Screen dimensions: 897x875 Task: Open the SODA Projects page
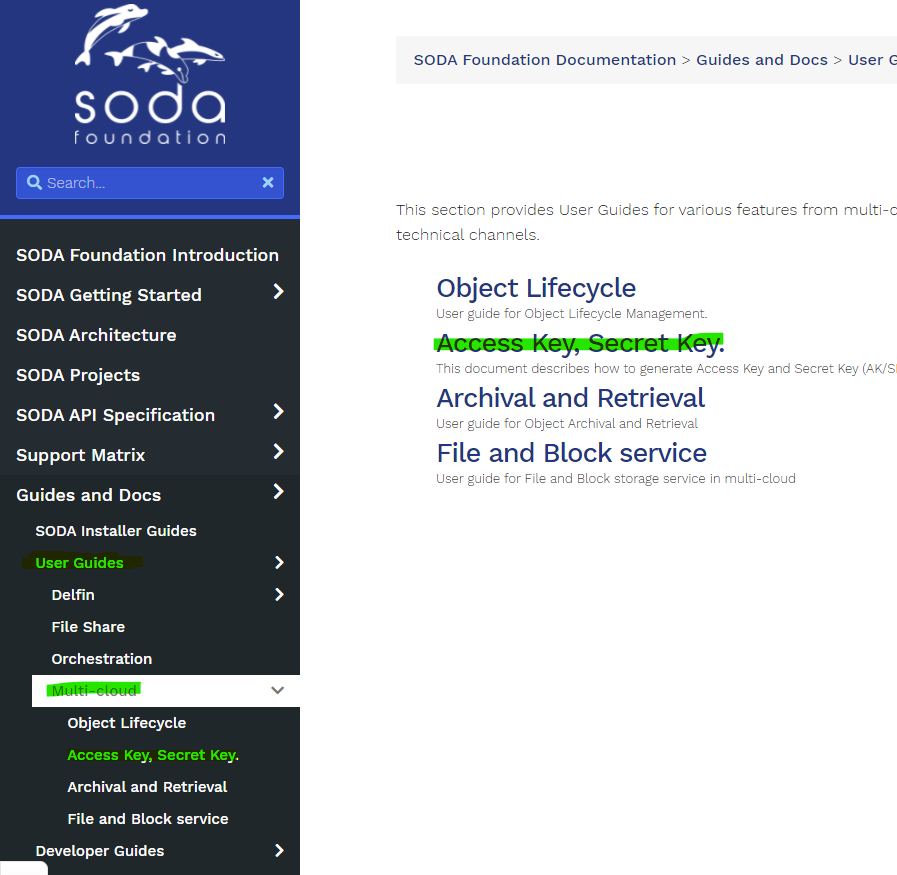[75, 375]
